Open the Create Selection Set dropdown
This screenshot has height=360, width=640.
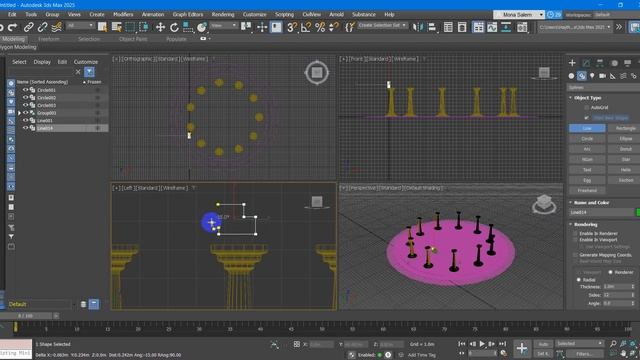382,25
